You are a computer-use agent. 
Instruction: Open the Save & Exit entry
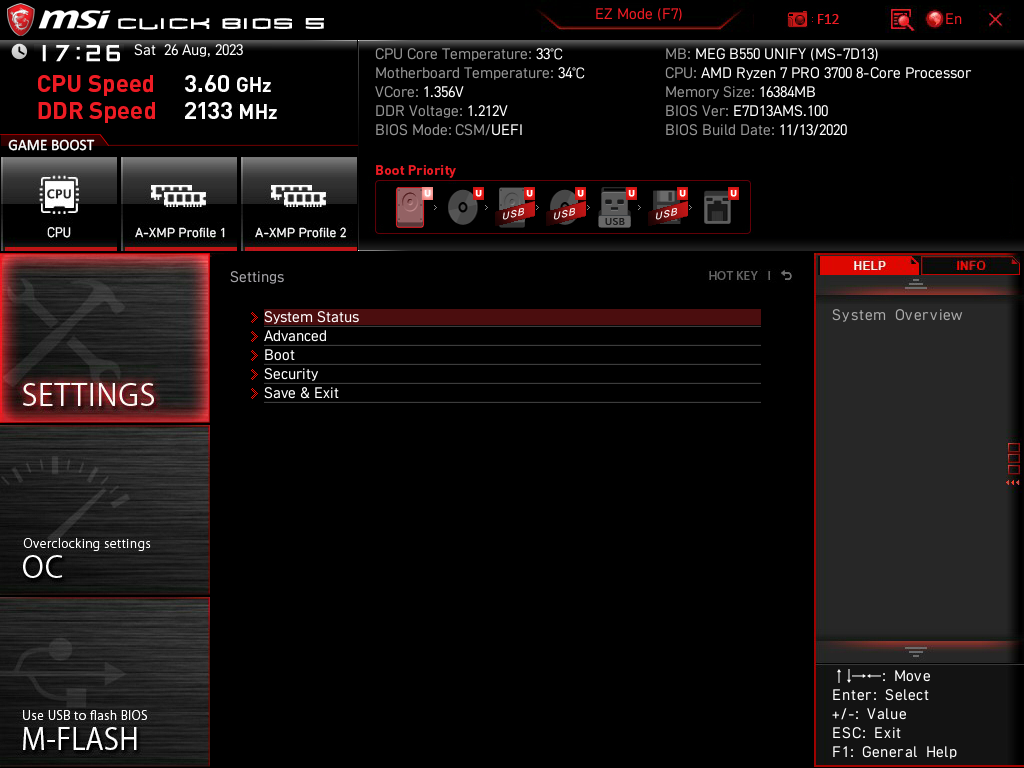tap(512, 393)
